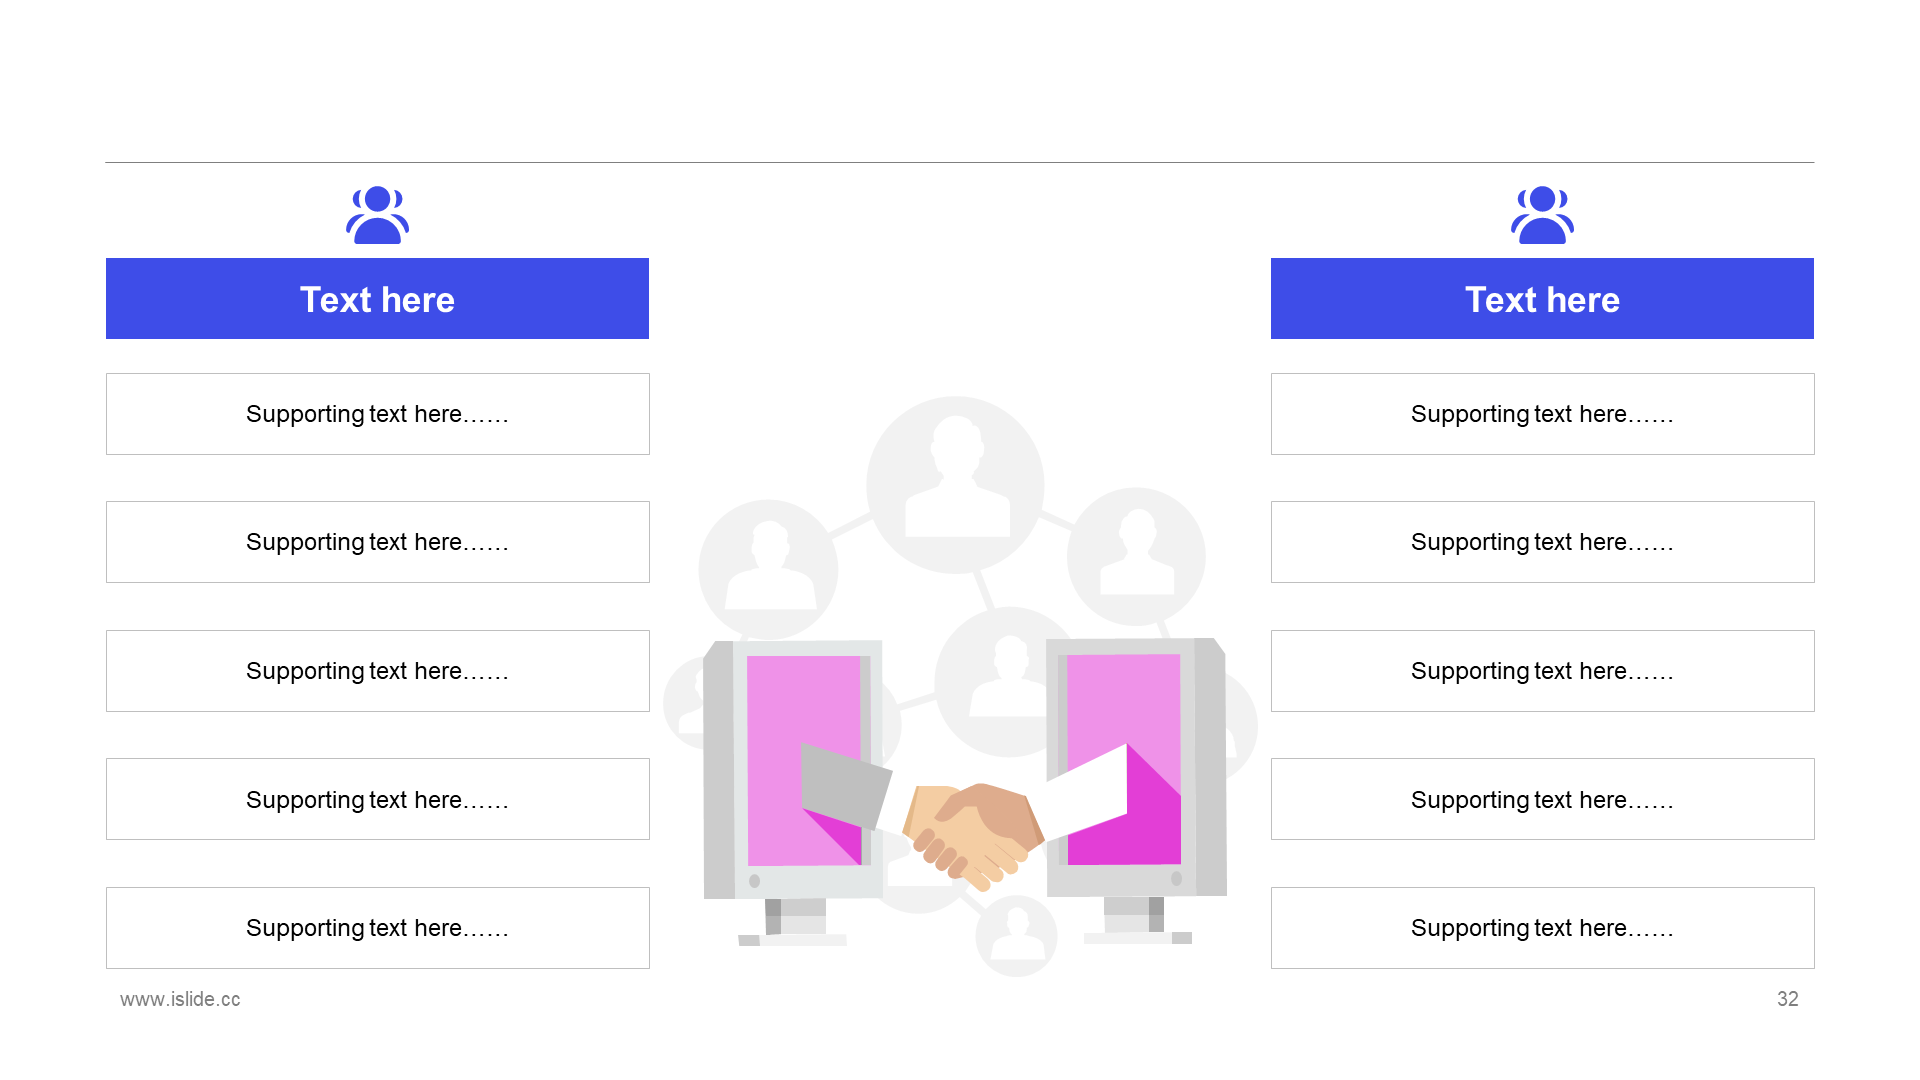Click fifth left 'Supporting text here' box
This screenshot has width=1920, height=1080.
[x=378, y=928]
